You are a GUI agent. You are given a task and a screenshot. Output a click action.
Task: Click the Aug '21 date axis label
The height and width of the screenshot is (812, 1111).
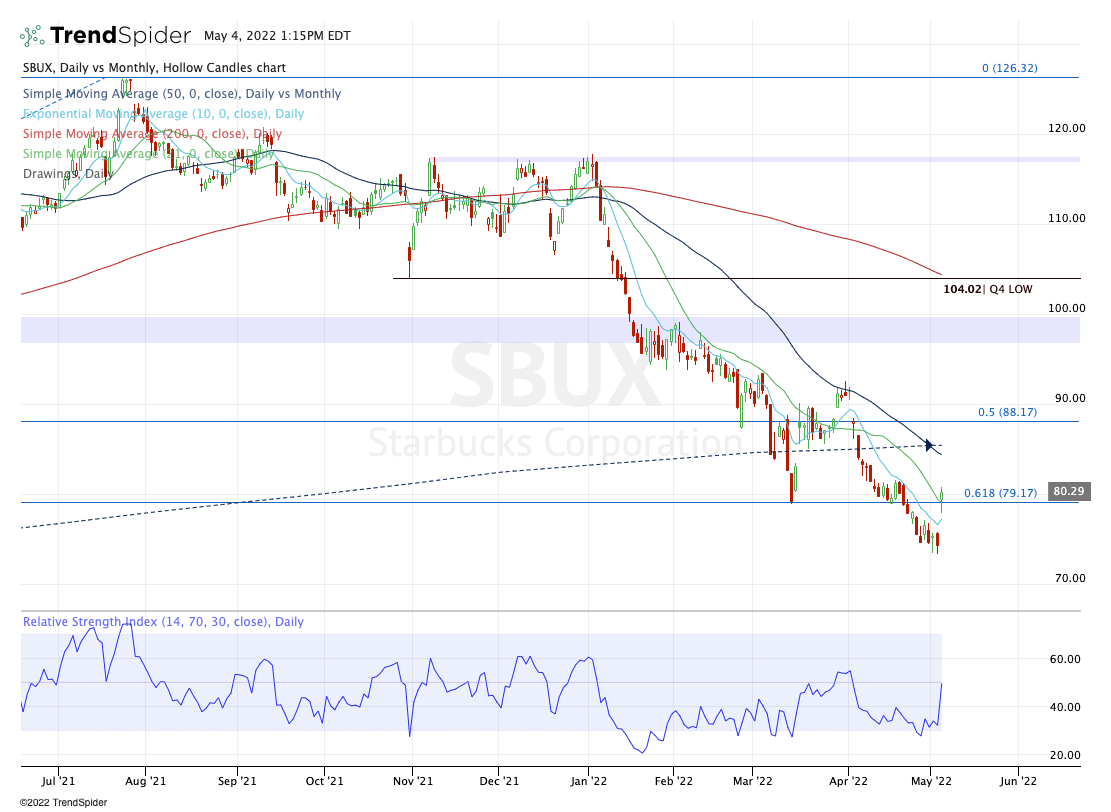tap(145, 781)
